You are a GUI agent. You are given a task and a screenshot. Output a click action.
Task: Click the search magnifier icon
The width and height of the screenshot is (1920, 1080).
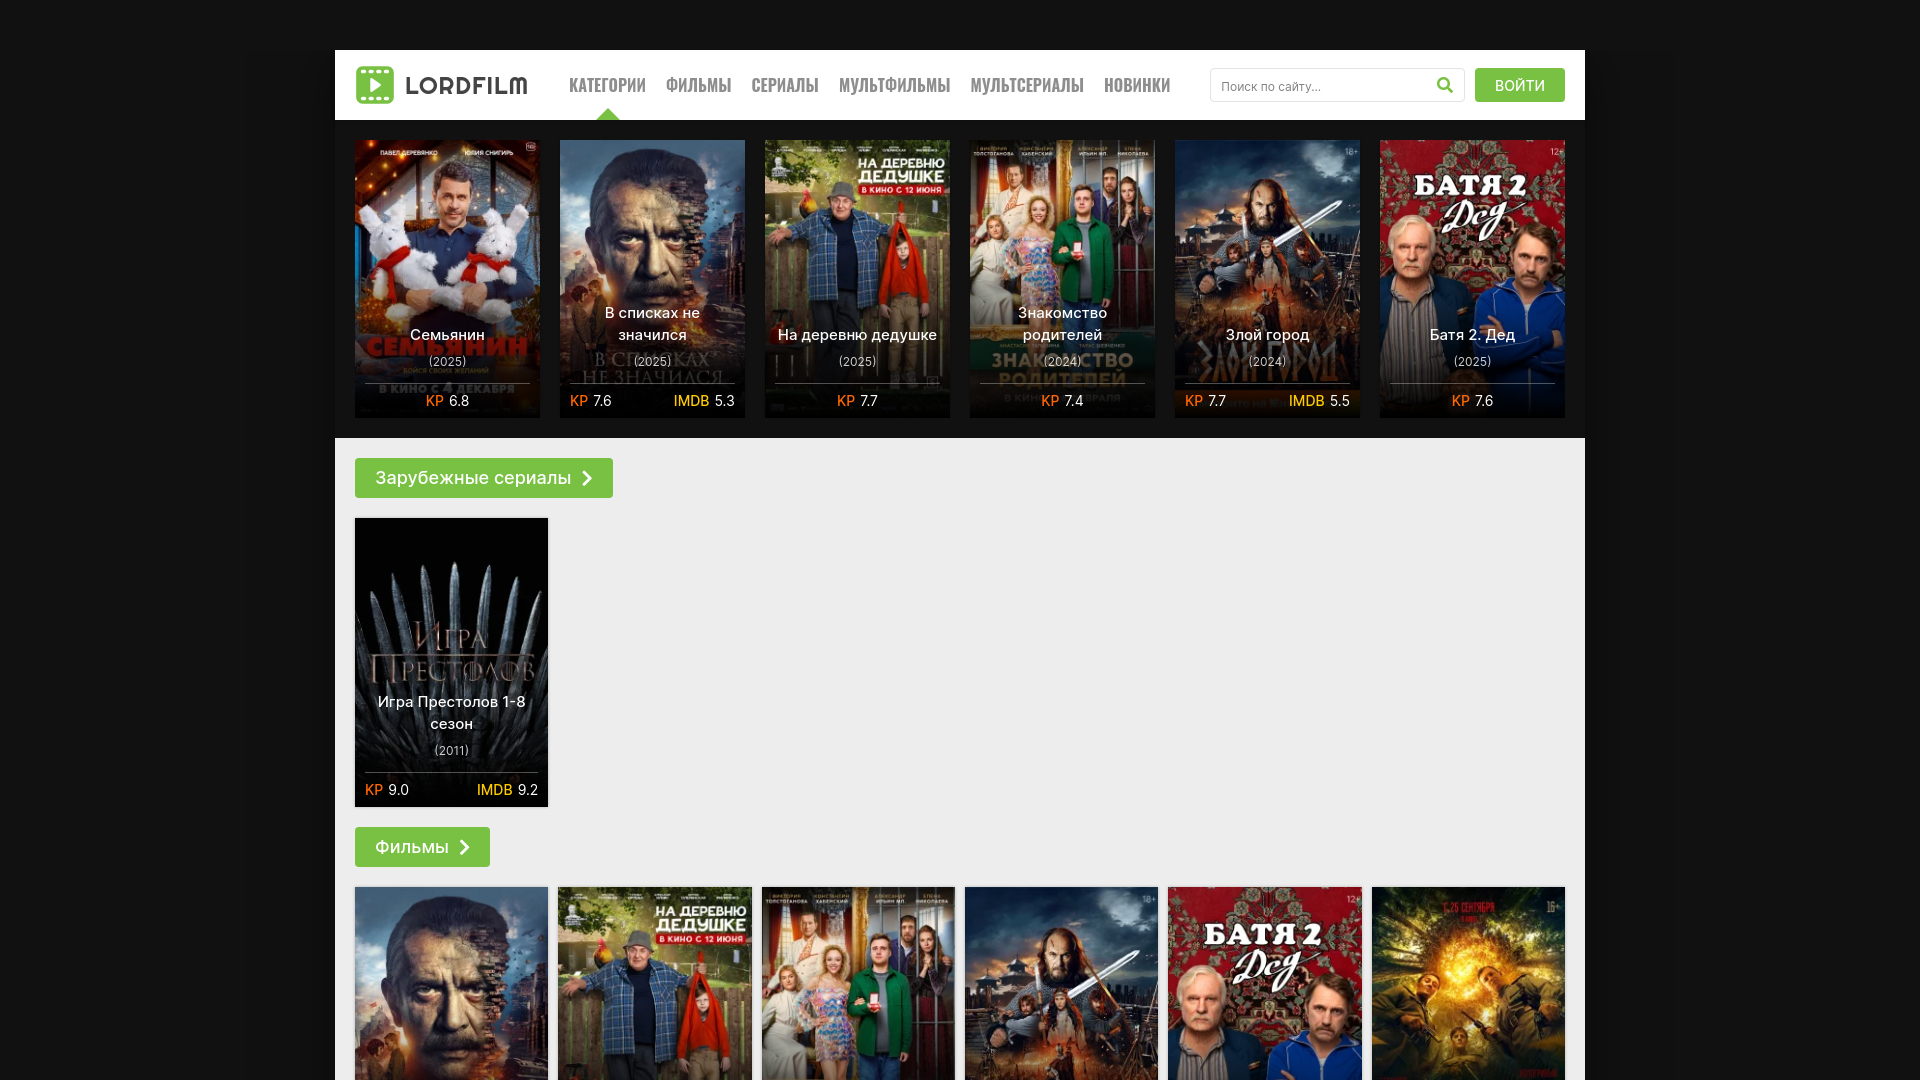point(1444,85)
